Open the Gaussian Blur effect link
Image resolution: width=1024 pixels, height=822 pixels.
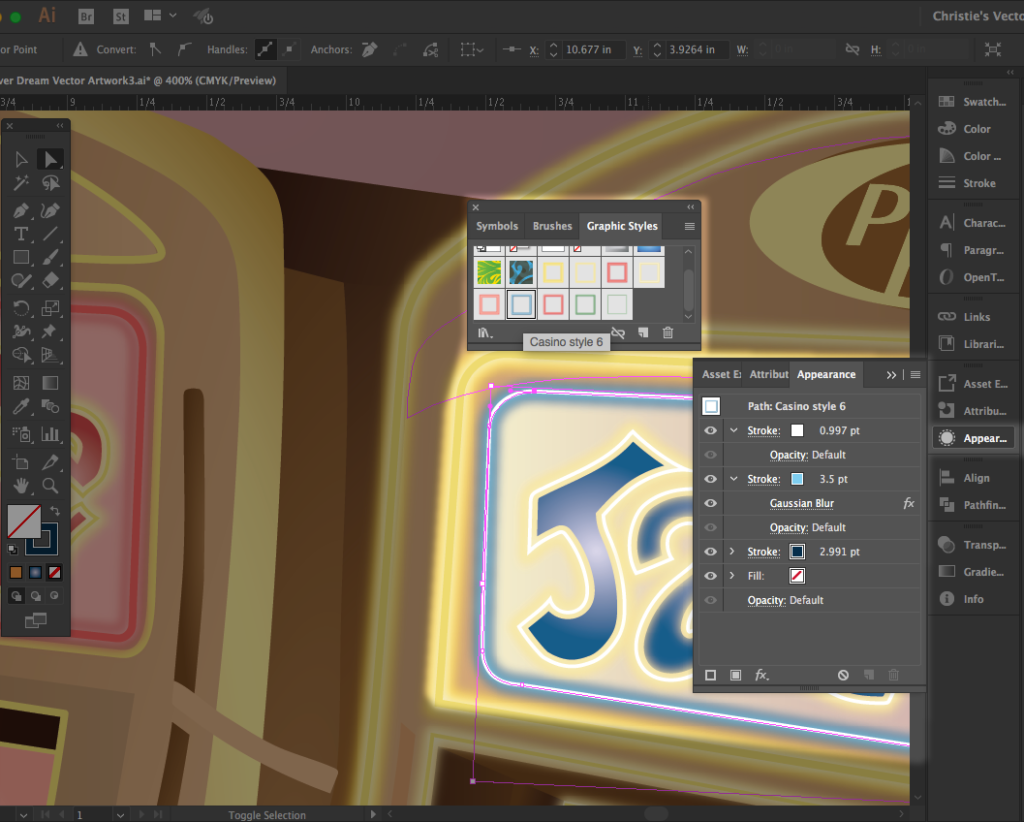click(801, 504)
